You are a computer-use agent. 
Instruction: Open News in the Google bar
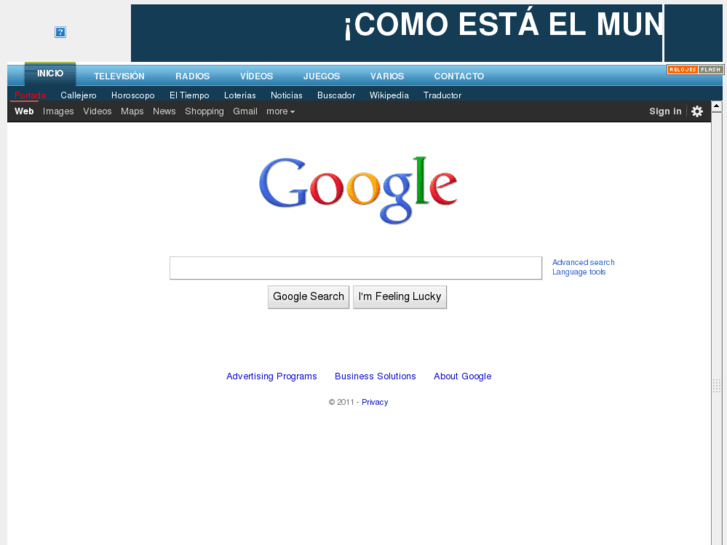(x=164, y=111)
